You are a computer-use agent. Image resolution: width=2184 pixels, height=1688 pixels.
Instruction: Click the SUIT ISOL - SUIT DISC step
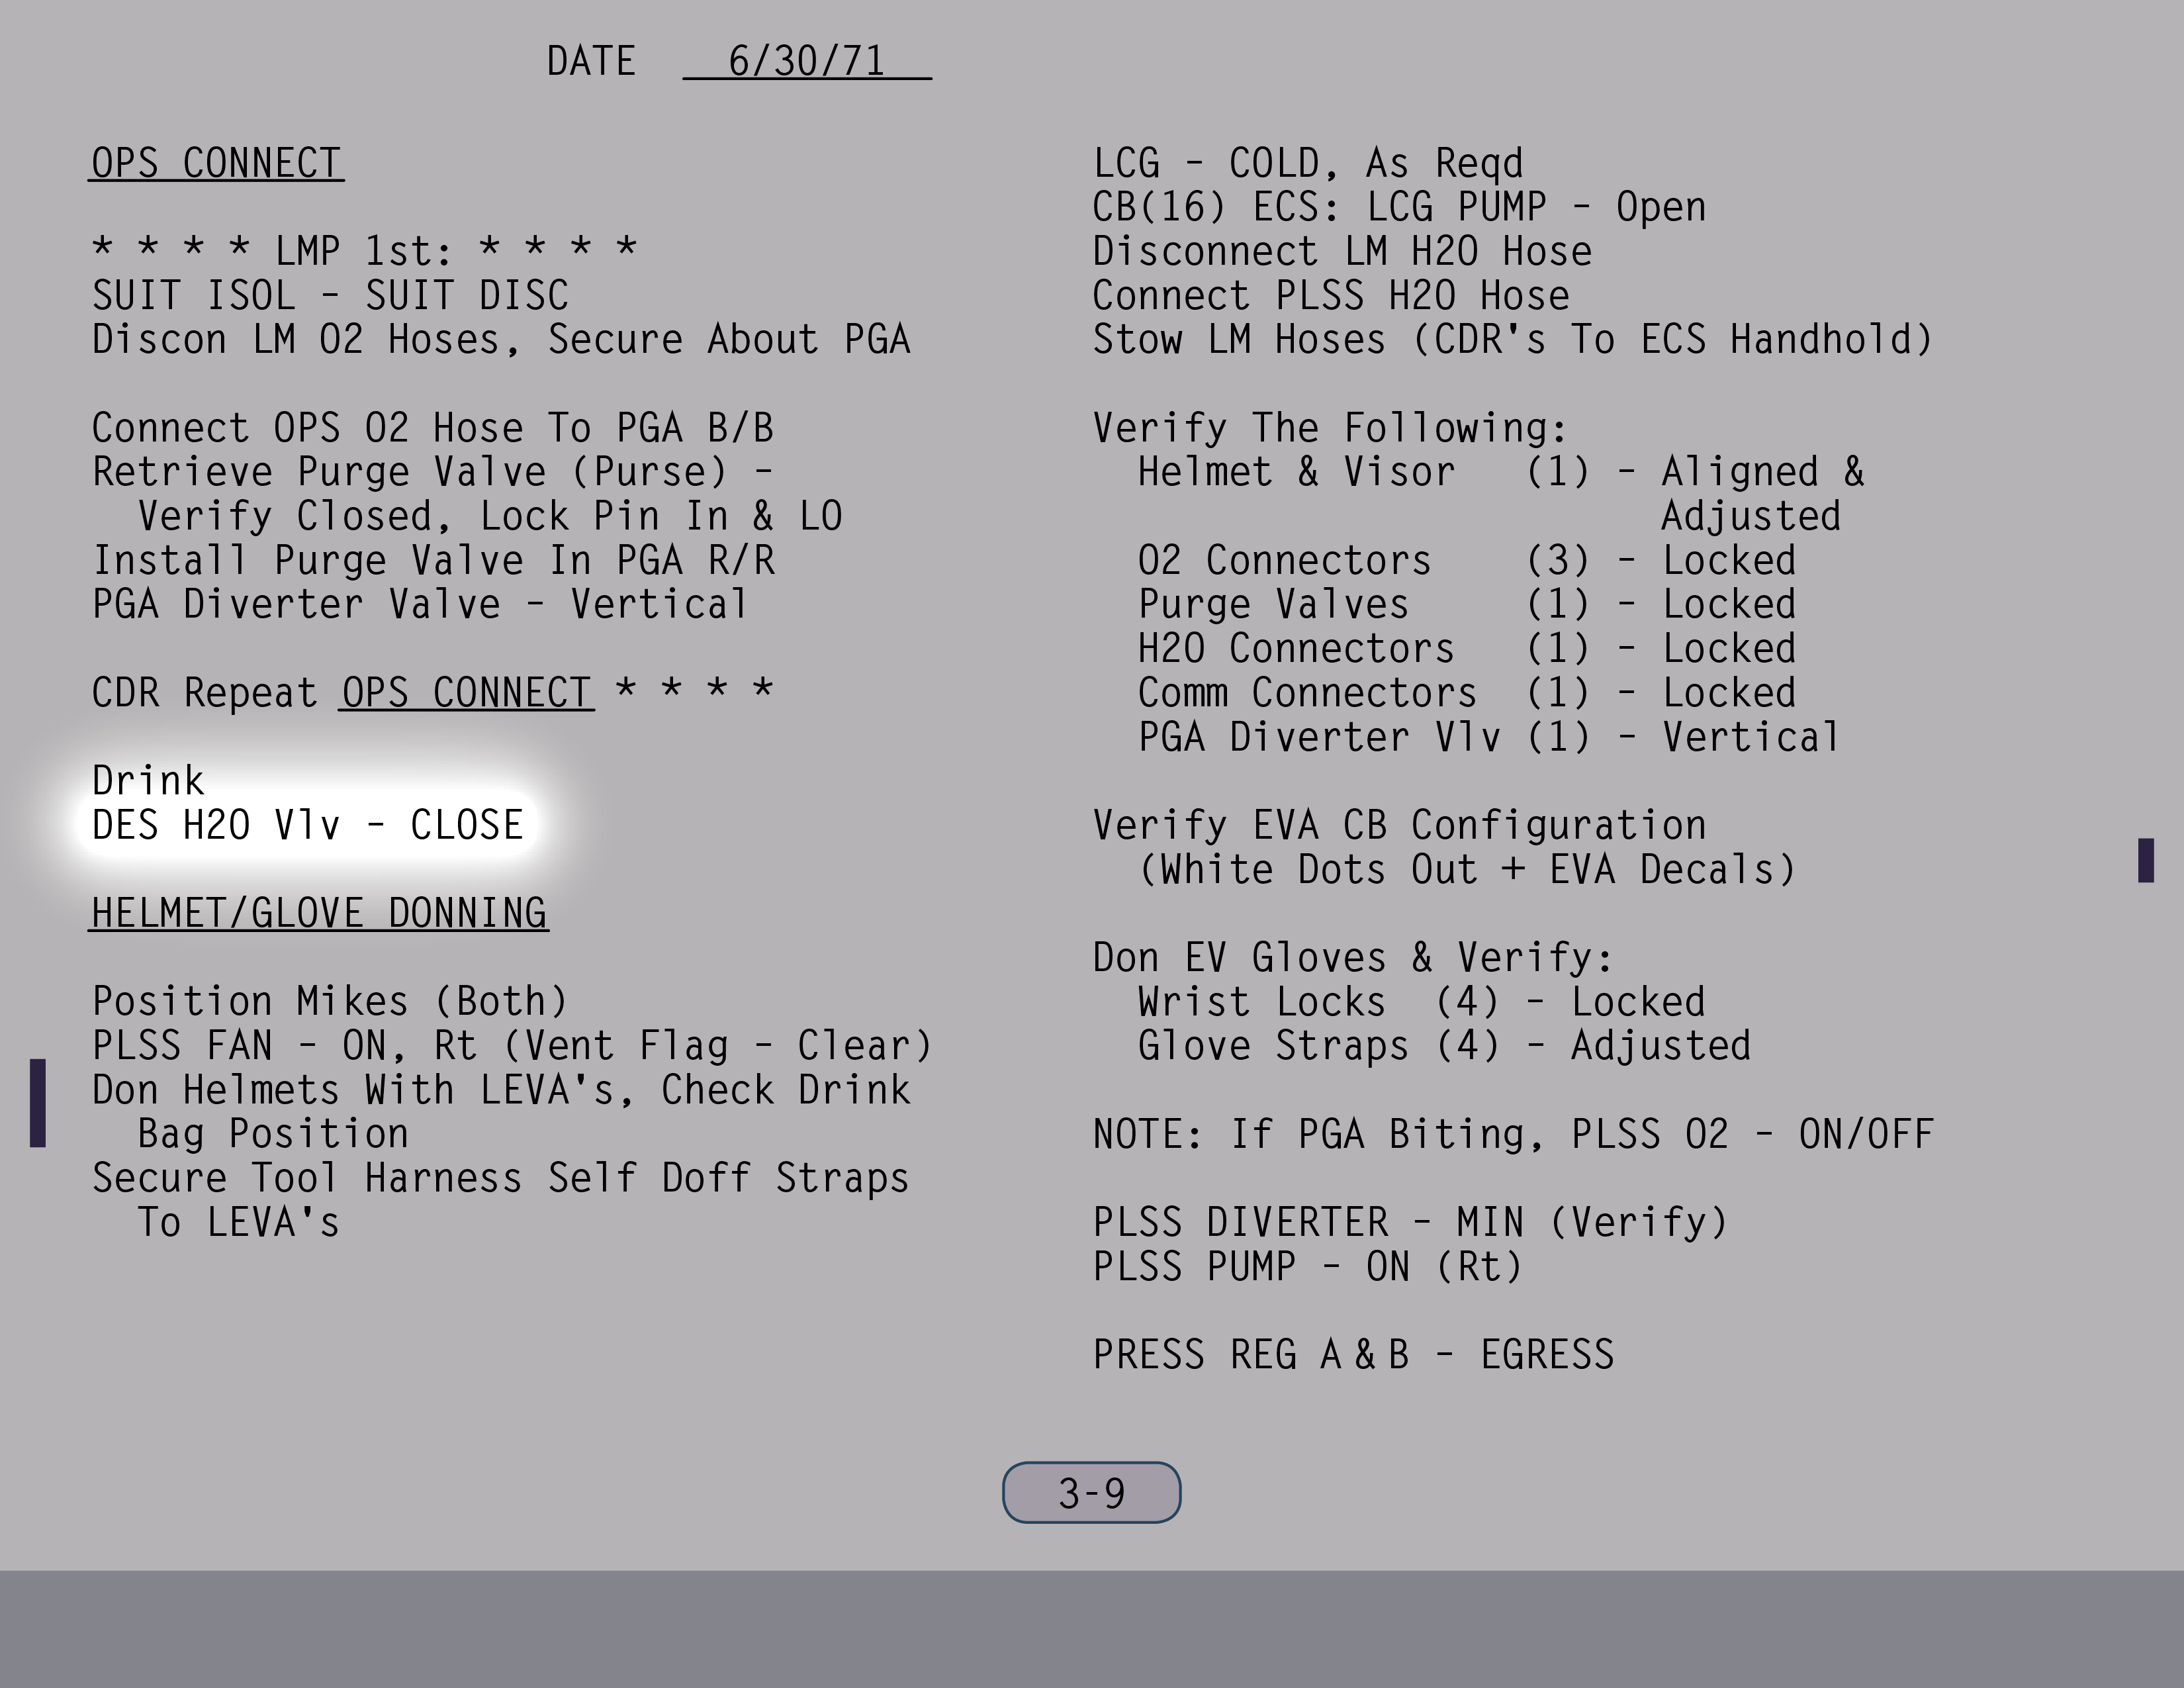coord(330,295)
